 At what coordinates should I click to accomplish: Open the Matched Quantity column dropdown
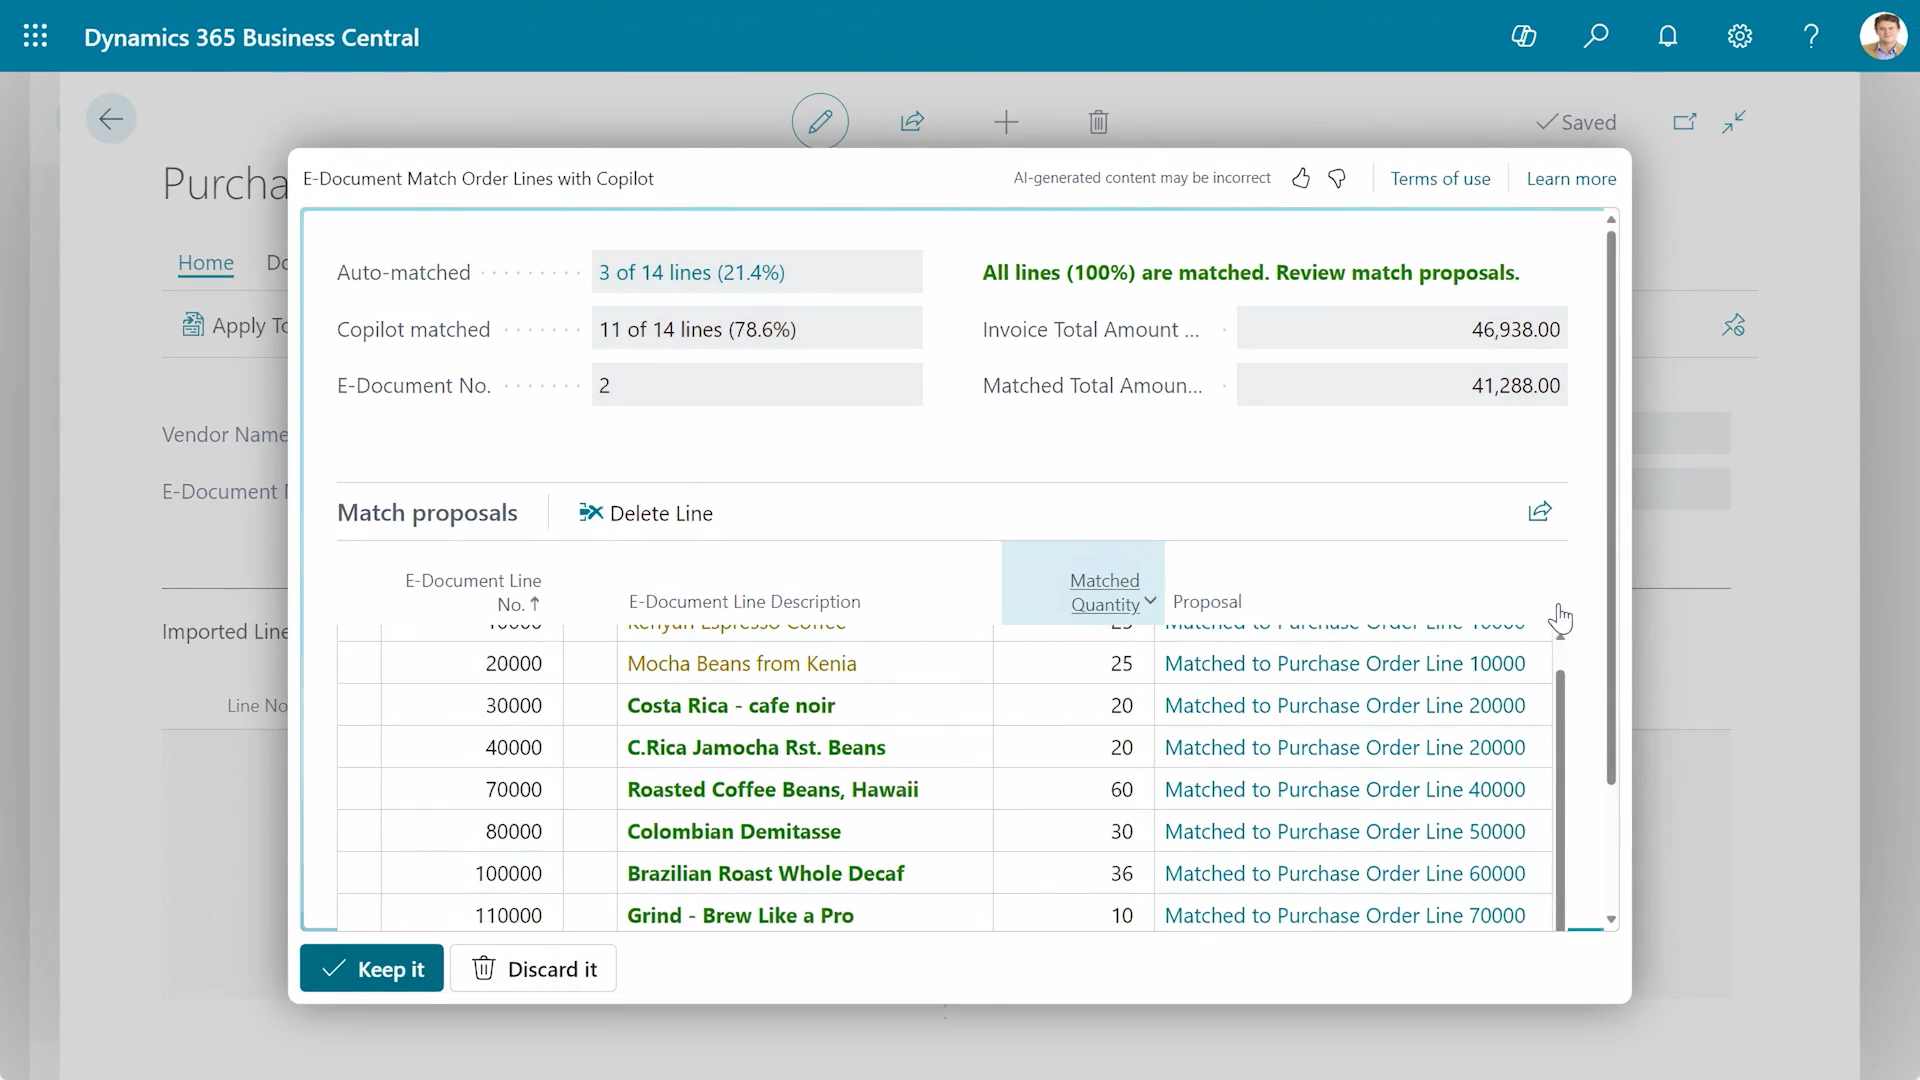pos(1150,601)
